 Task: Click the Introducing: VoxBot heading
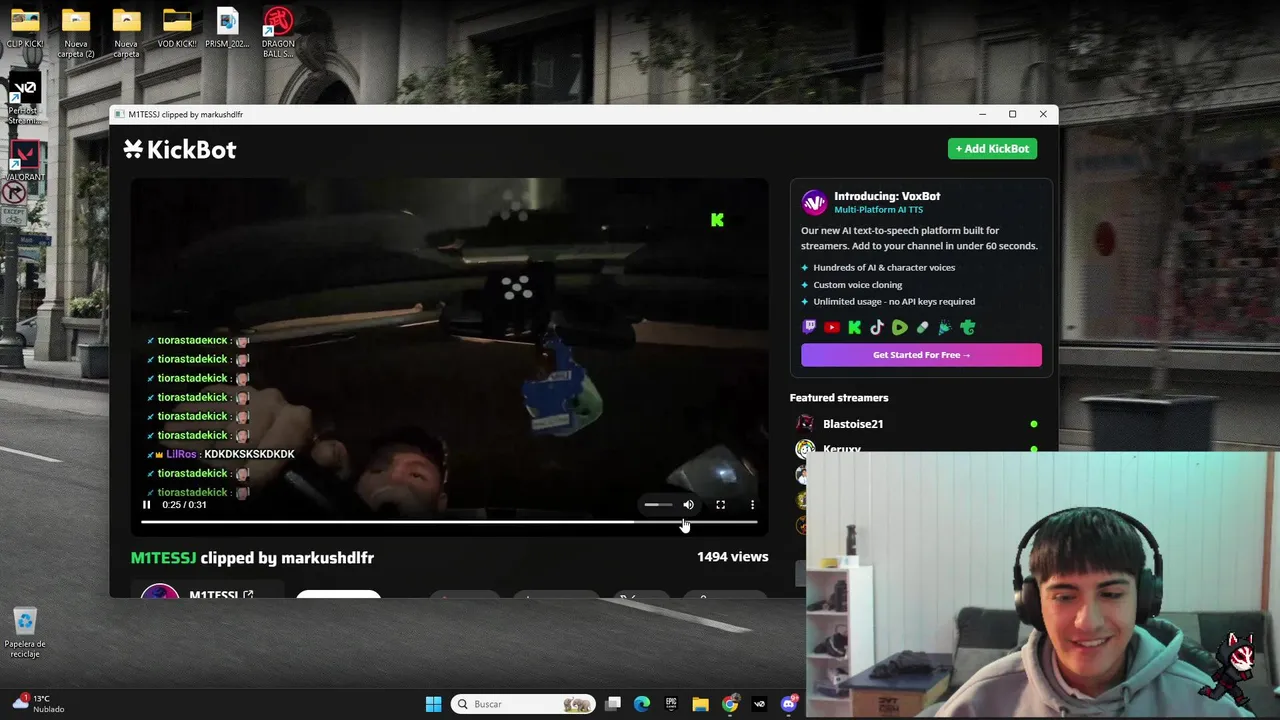(x=887, y=196)
